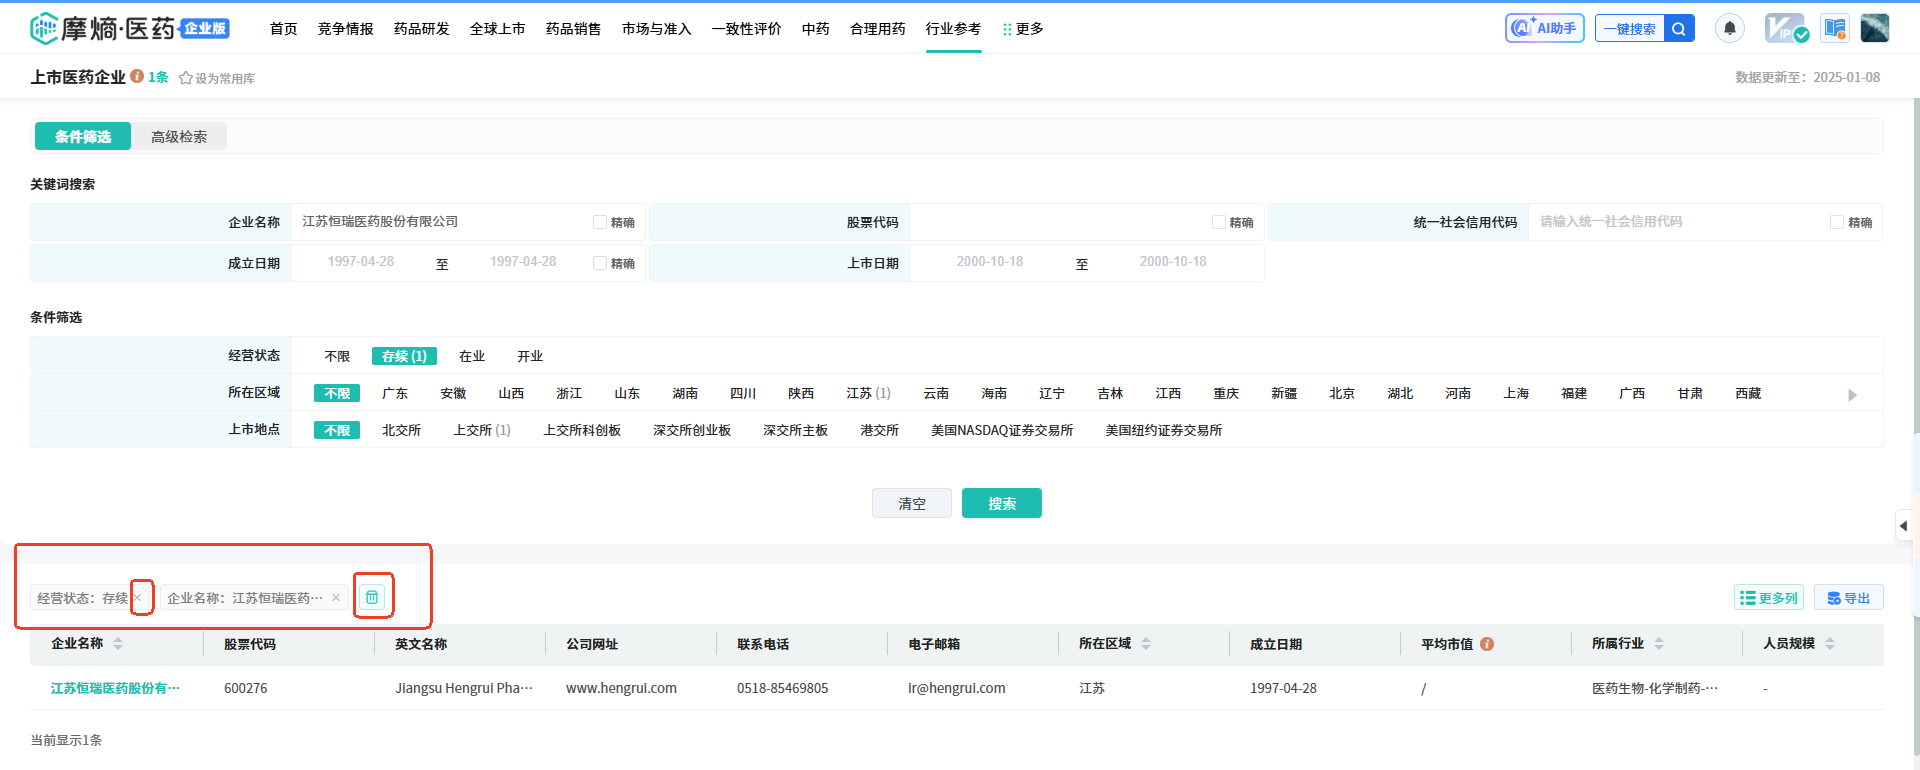
Task: Remove the 企业名称 filter tag
Action: [x=336, y=598]
